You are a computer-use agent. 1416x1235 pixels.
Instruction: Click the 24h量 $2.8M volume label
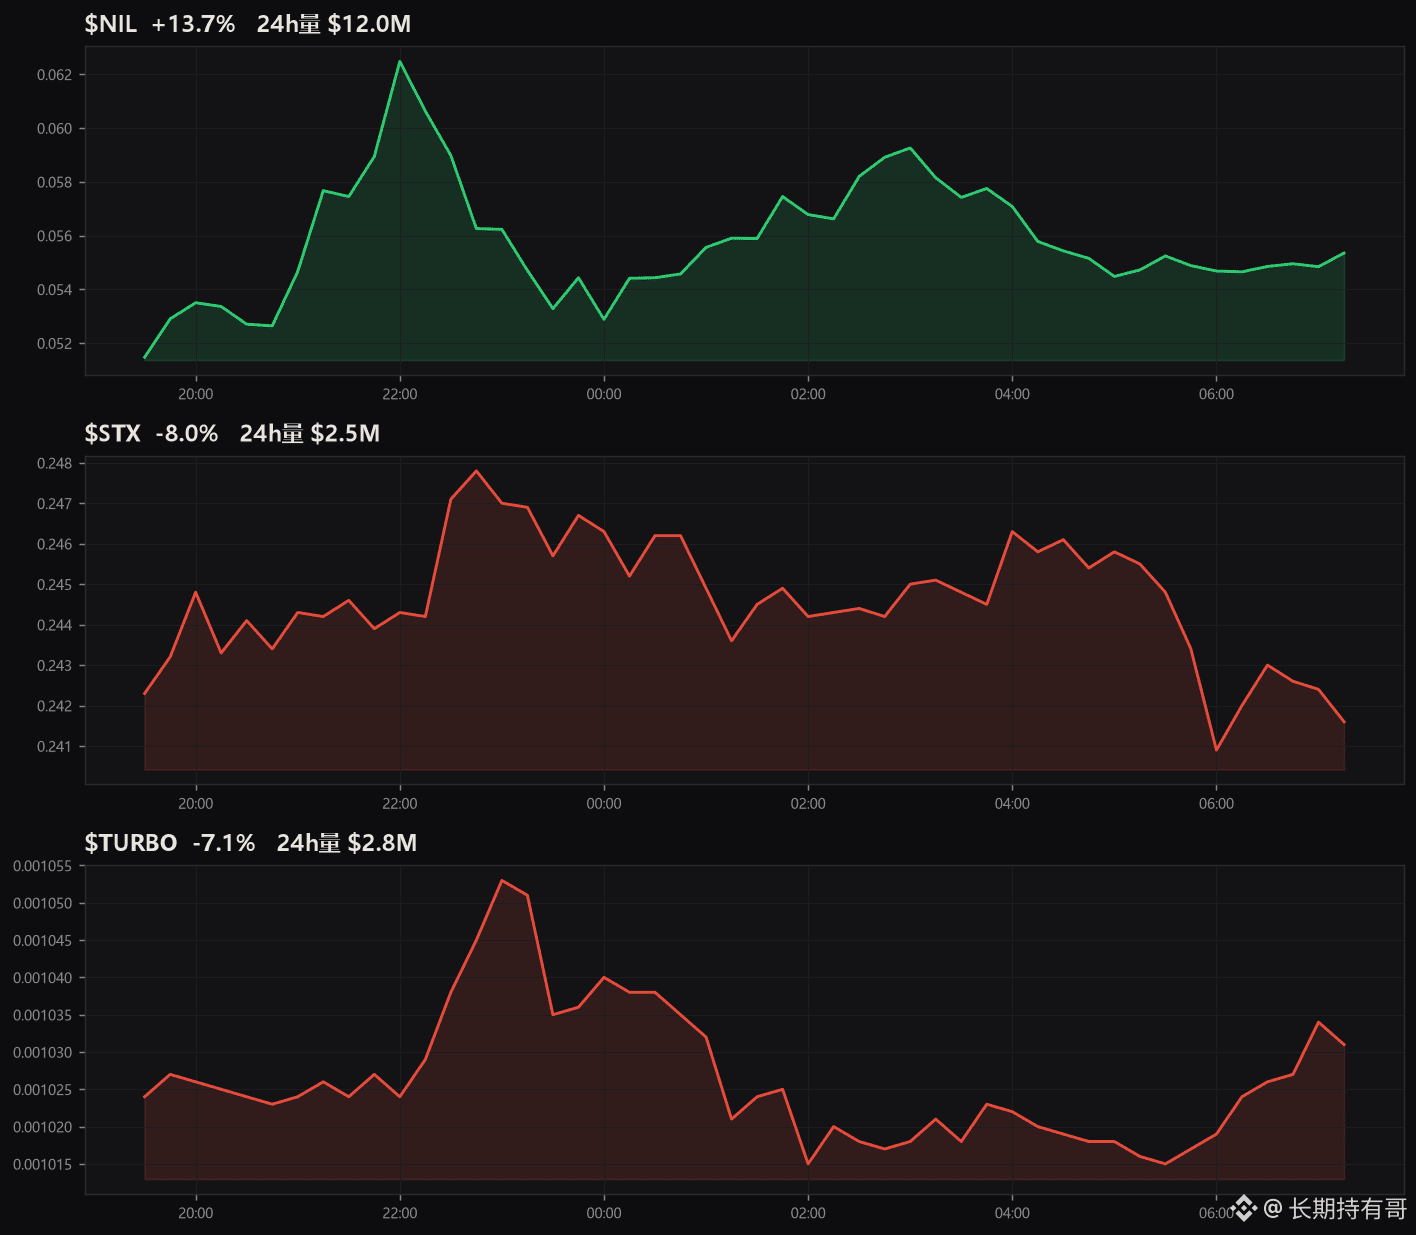[347, 843]
